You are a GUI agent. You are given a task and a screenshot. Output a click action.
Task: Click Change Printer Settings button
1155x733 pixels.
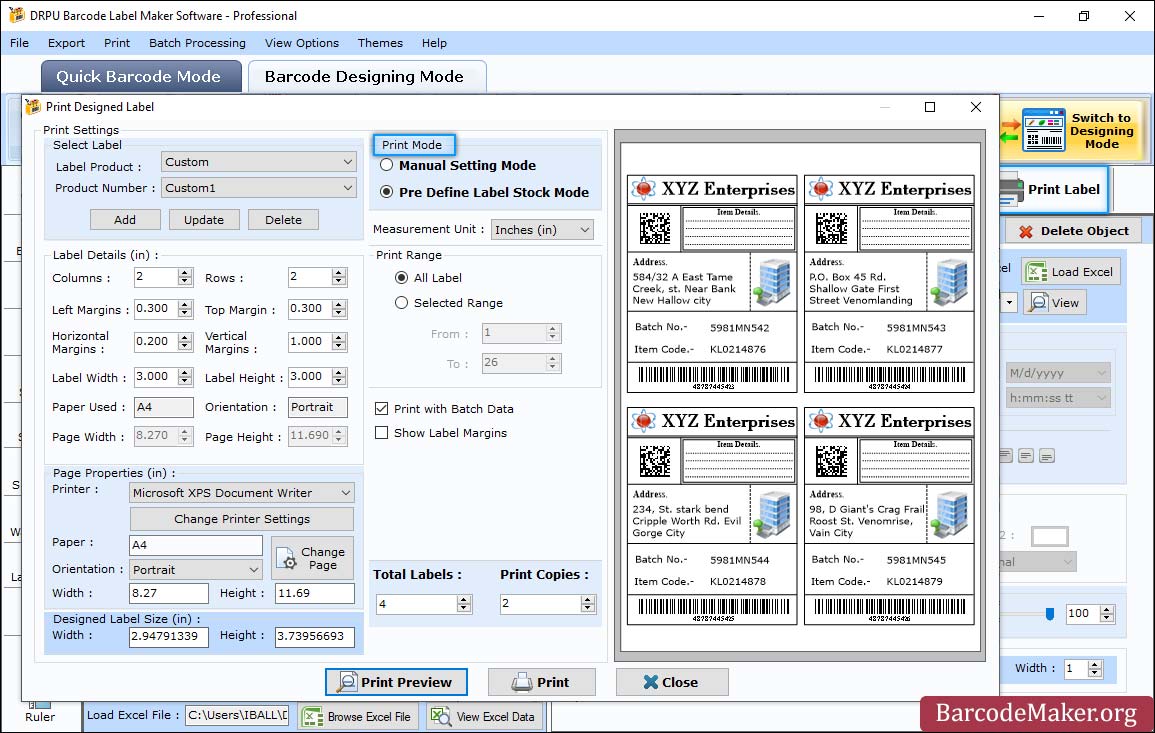[242, 519]
